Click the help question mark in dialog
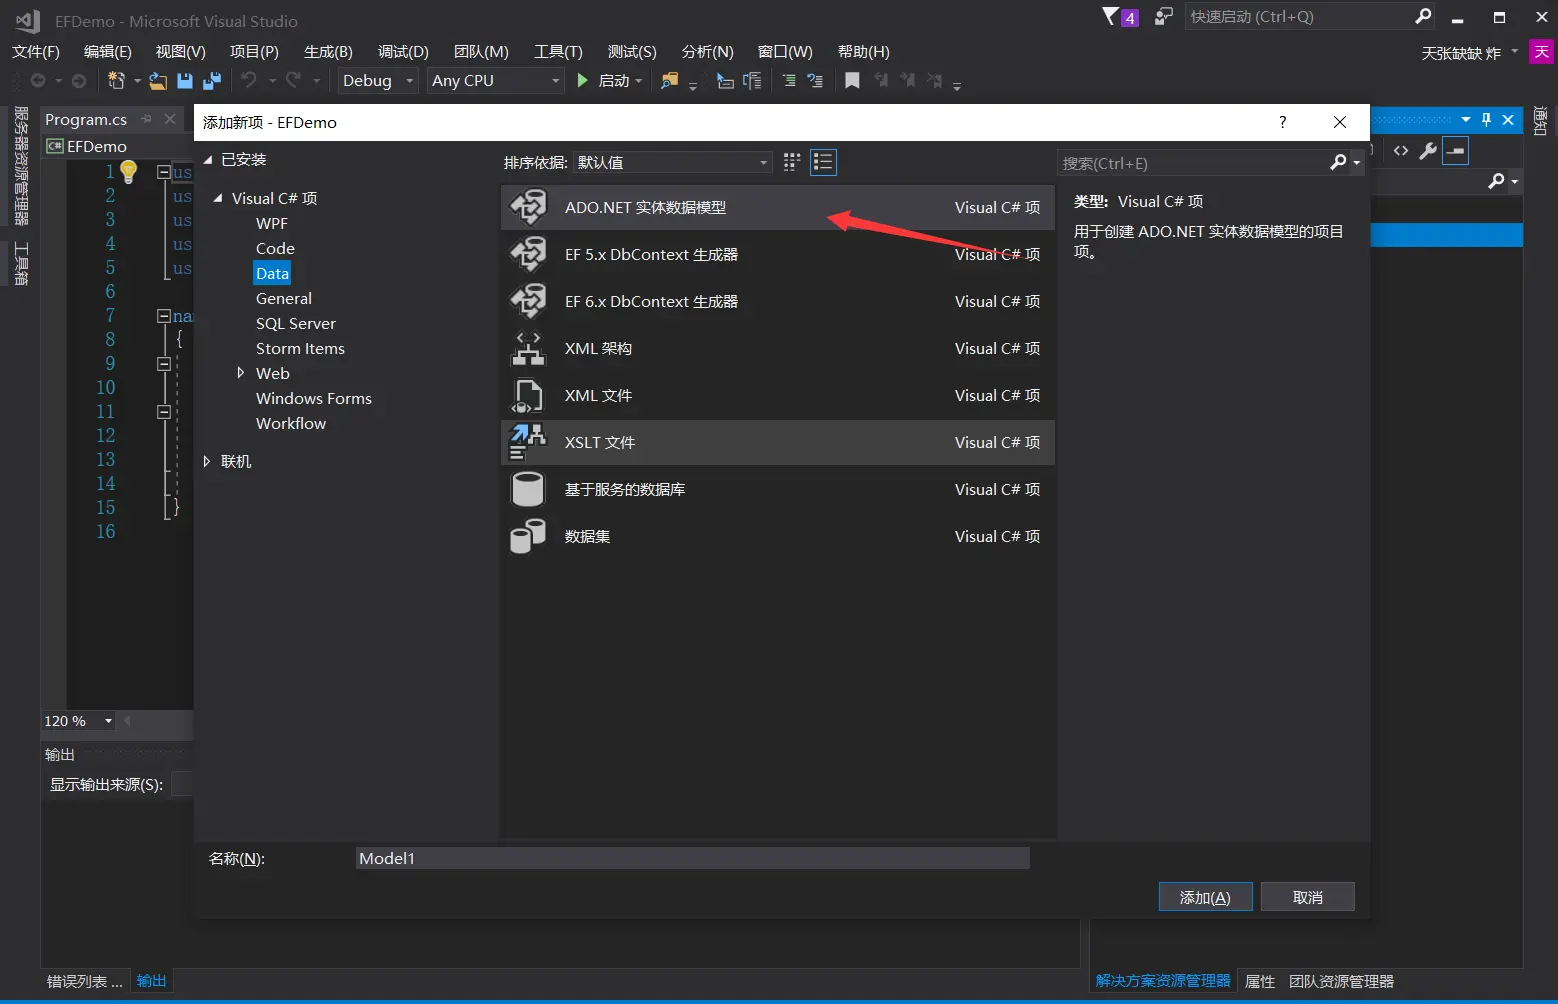 pyautogui.click(x=1283, y=122)
